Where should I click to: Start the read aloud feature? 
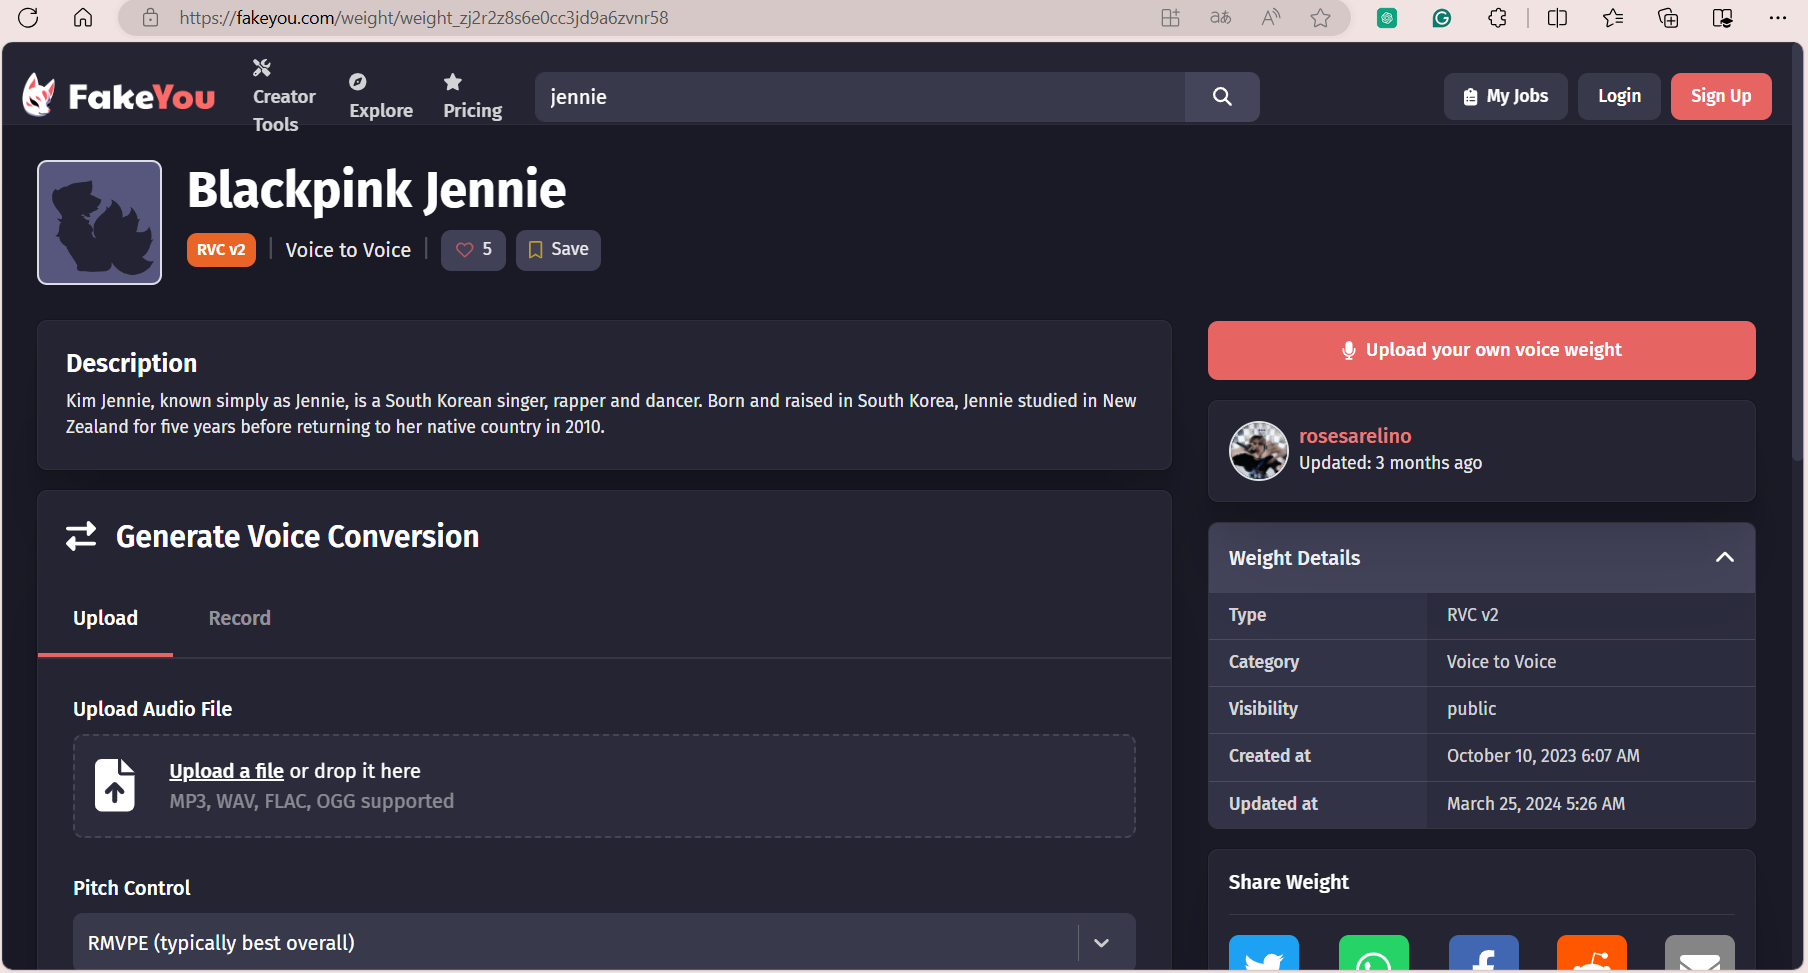[1271, 17]
